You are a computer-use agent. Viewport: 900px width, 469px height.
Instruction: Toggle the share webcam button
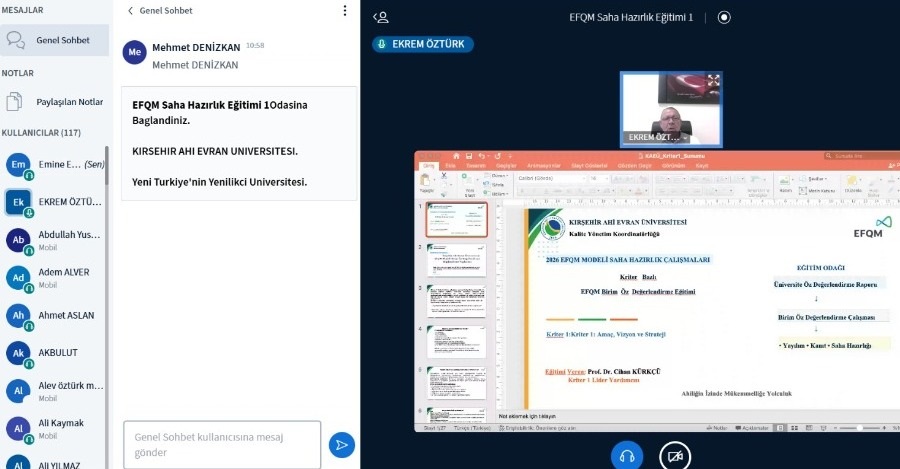tap(675, 456)
